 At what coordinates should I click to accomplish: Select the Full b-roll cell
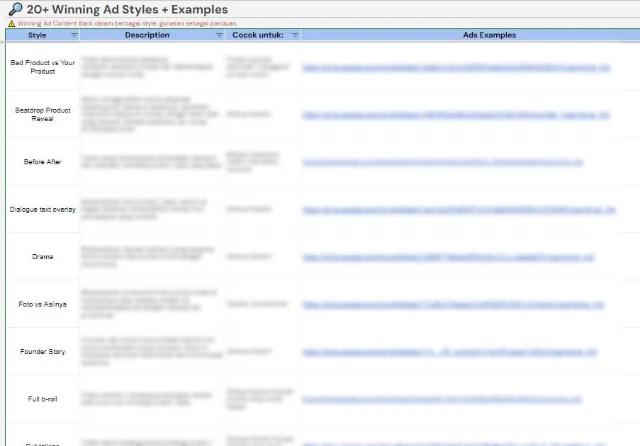click(x=42, y=399)
